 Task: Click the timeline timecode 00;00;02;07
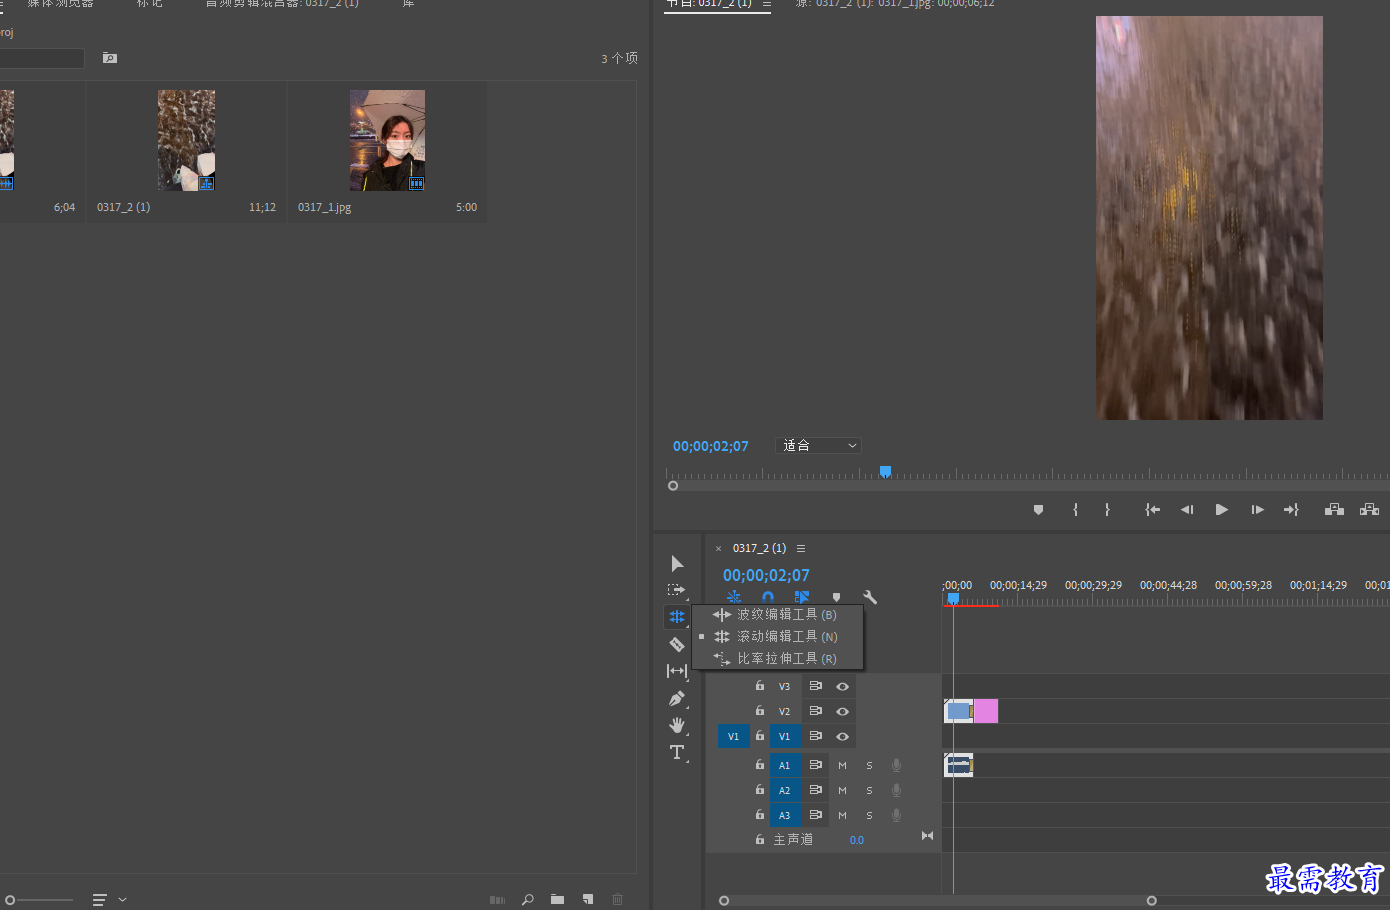pos(766,575)
